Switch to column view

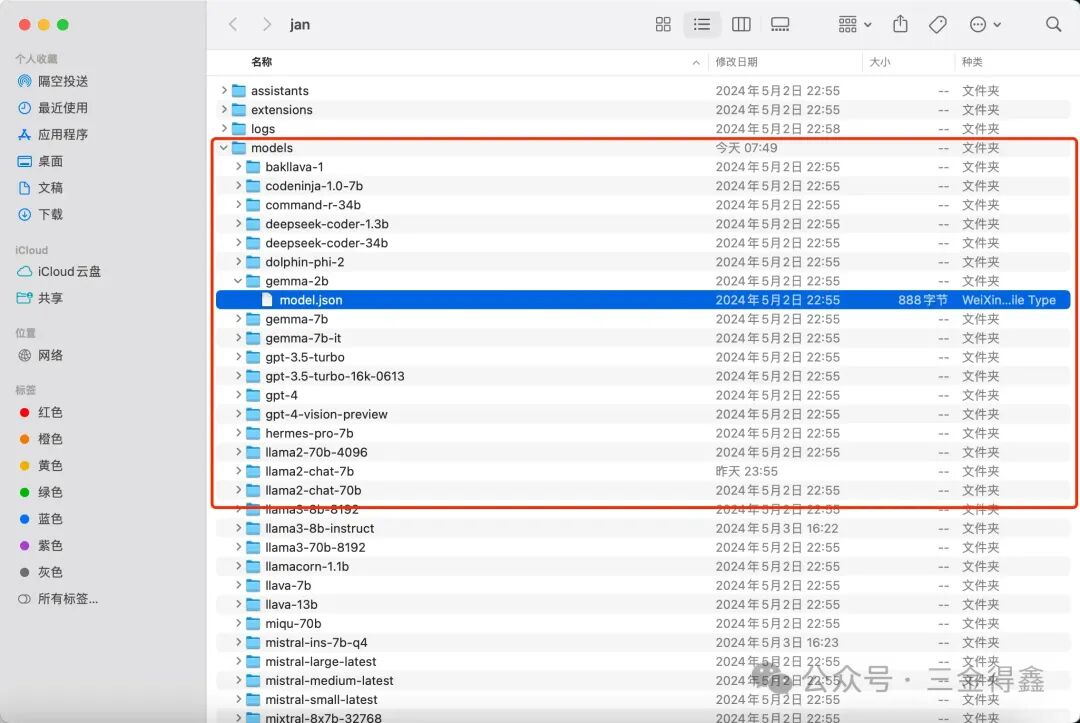tap(741, 24)
